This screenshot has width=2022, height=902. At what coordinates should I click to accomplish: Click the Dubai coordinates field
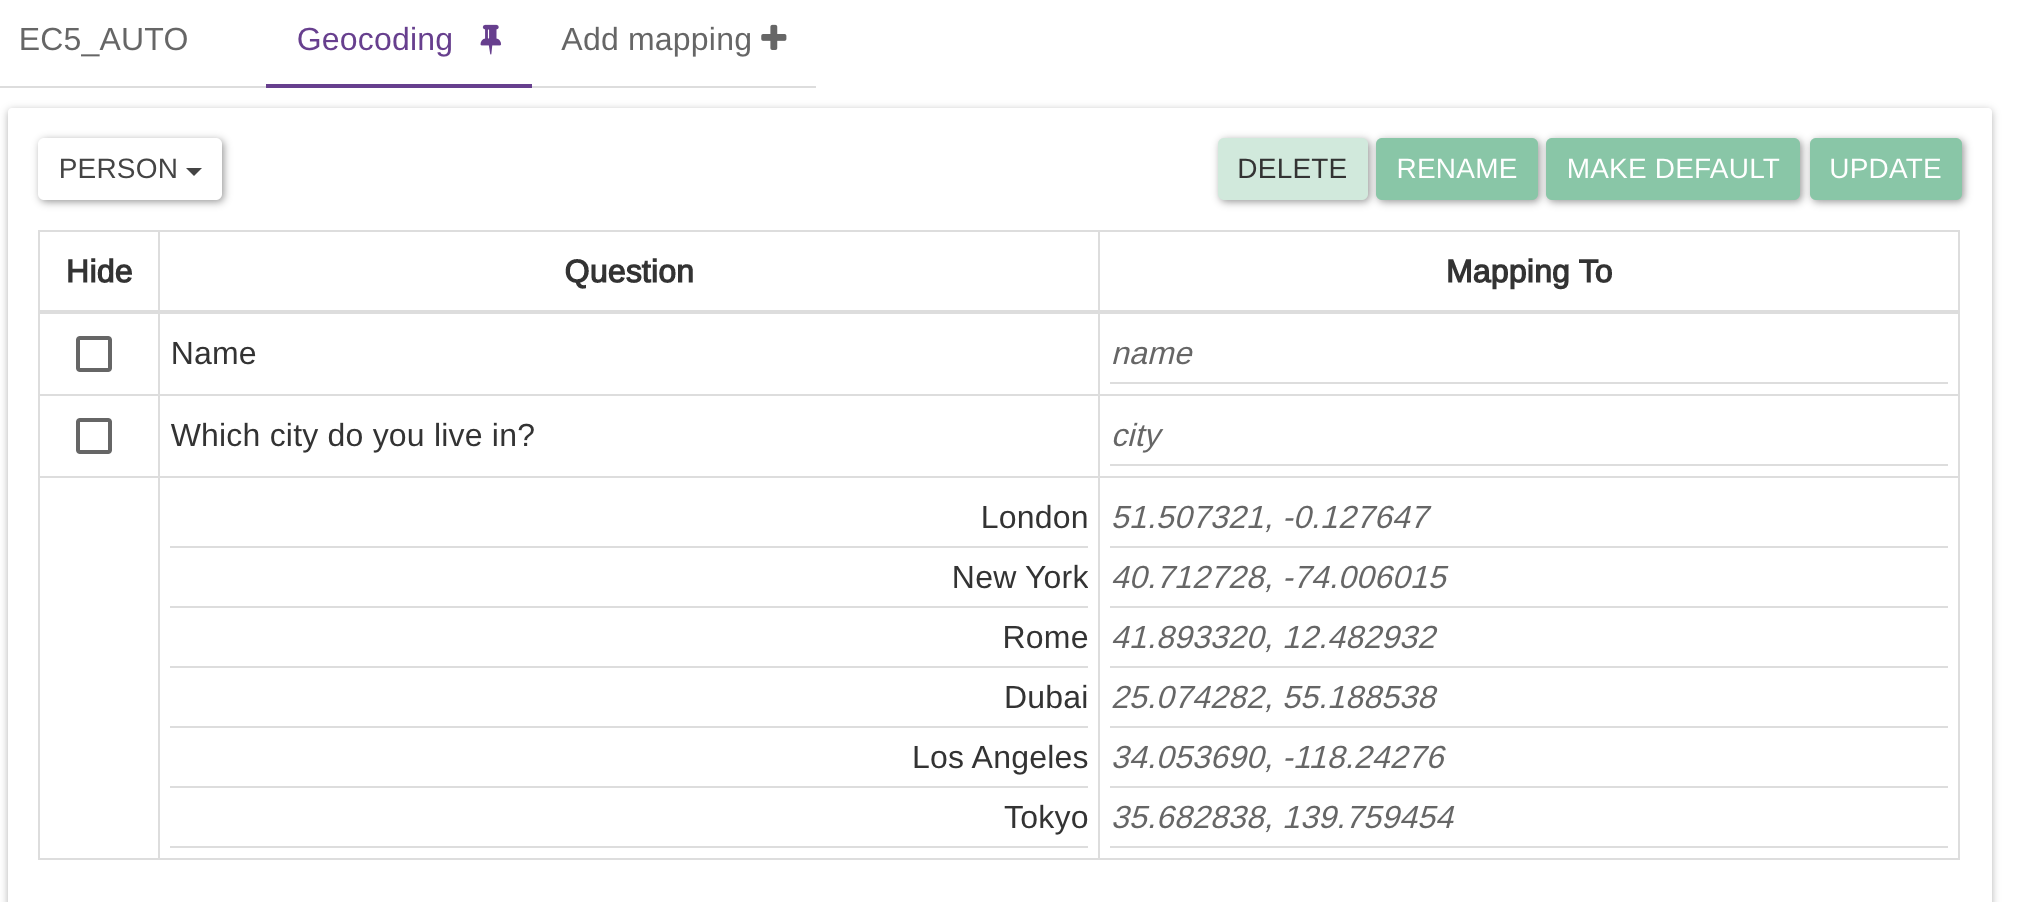pyautogui.click(x=1528, y=698)
